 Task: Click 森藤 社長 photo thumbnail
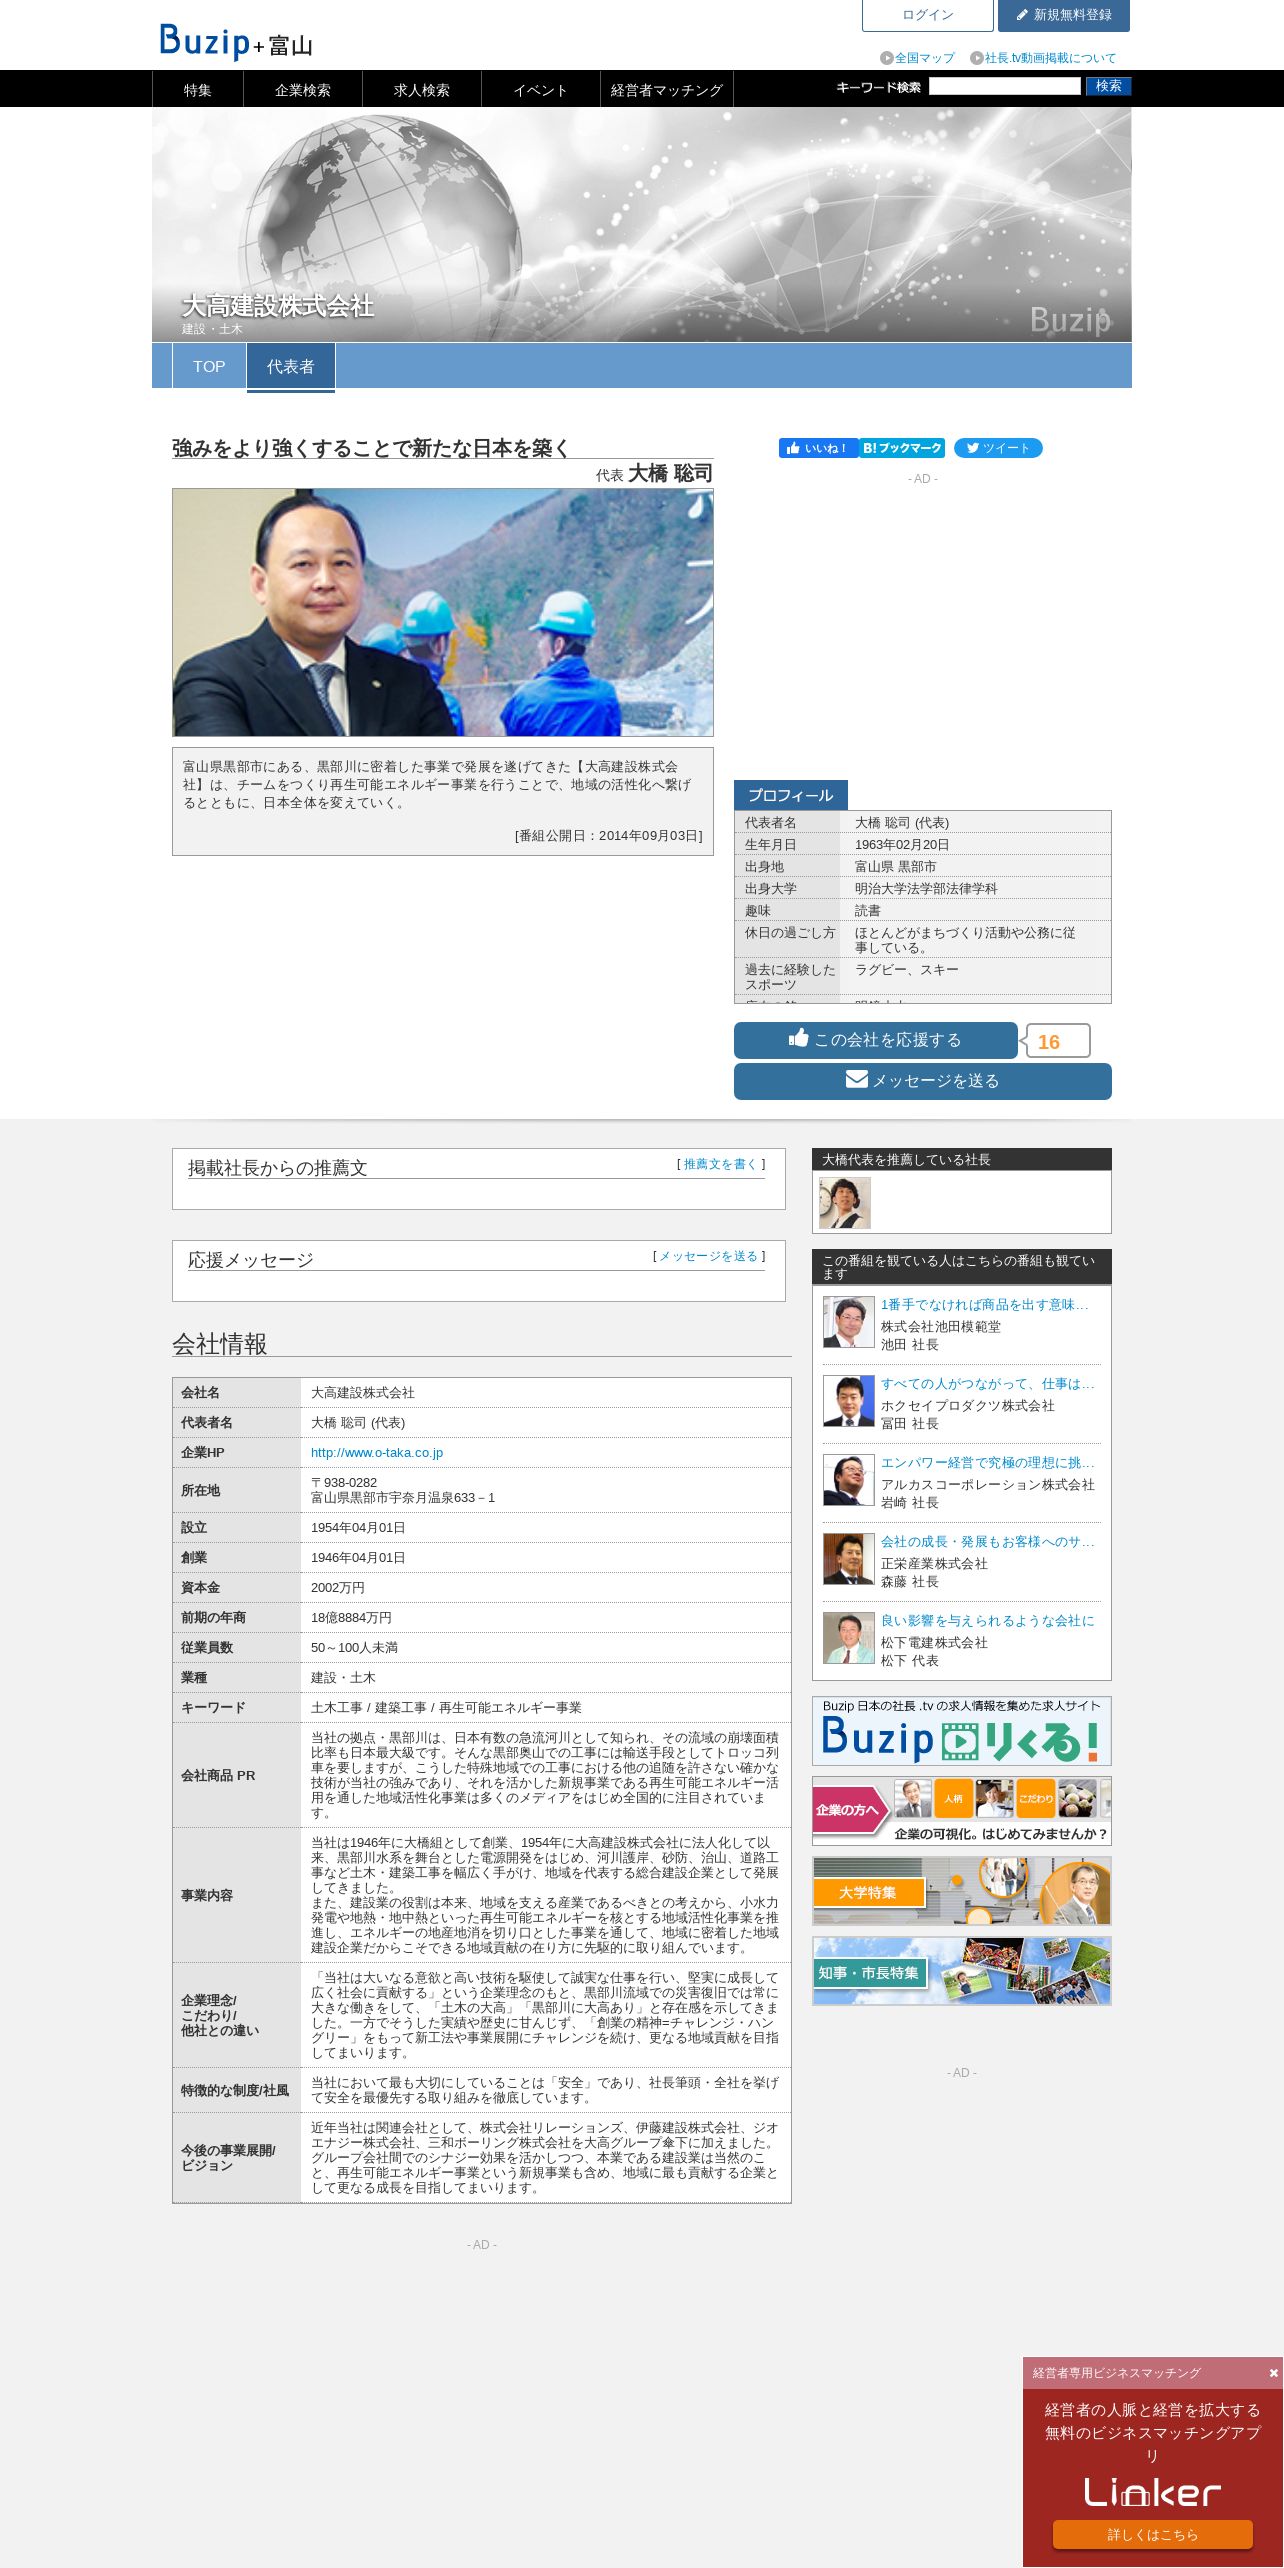pos(849,1559)
